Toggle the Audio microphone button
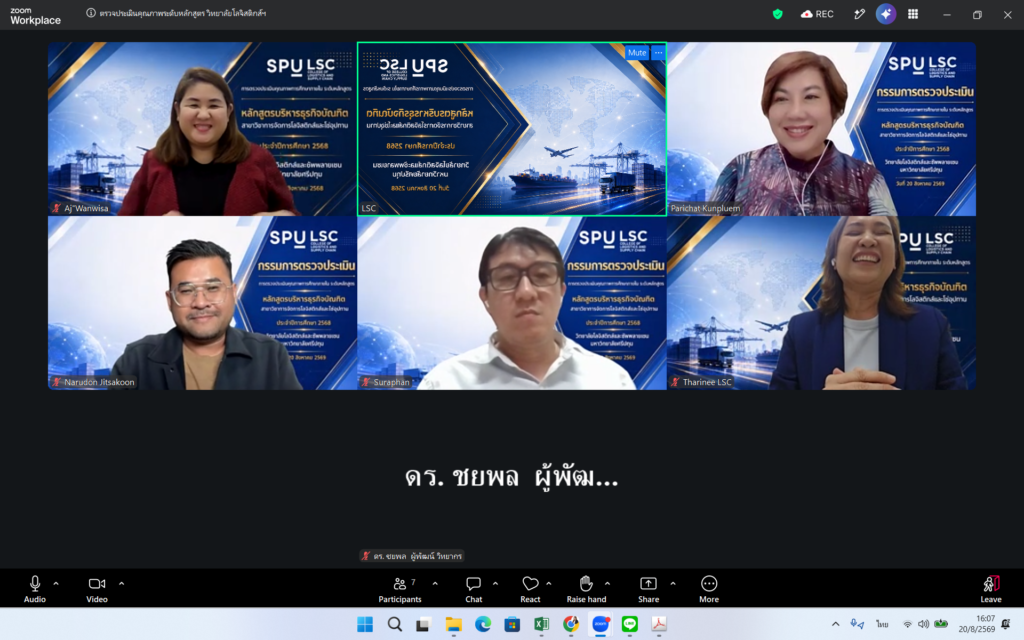The height and width of the screenshot is (640, 1024). coord(35,588)
